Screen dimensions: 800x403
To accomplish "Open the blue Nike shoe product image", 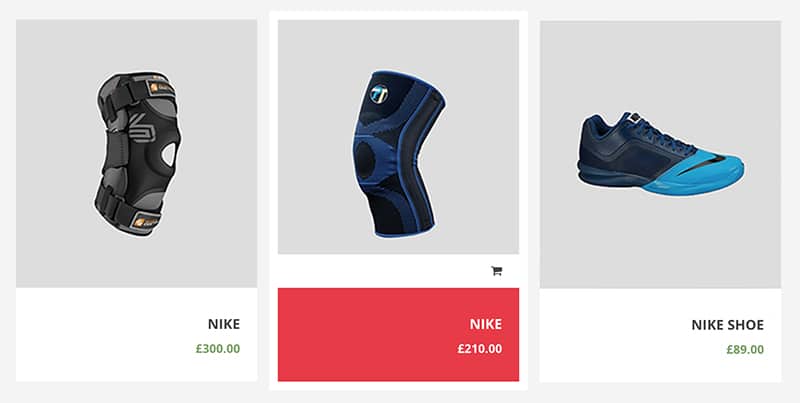I will 660,154.
